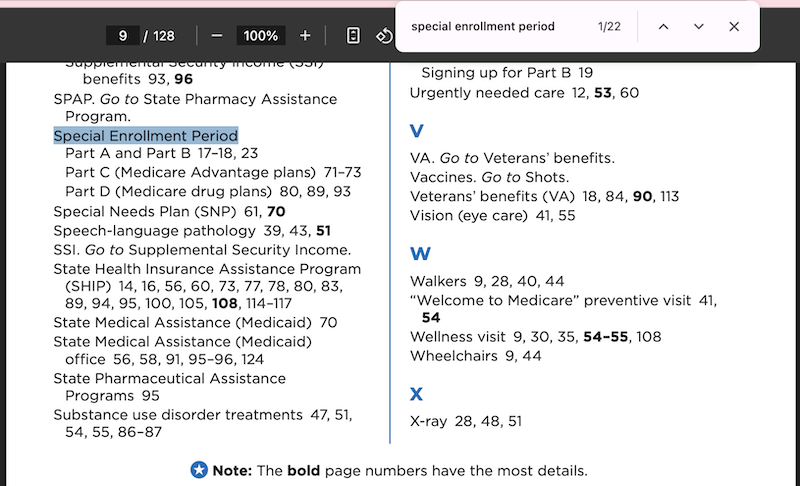Click the fit to page icon
800x486 pixels.
pos(353,36)
